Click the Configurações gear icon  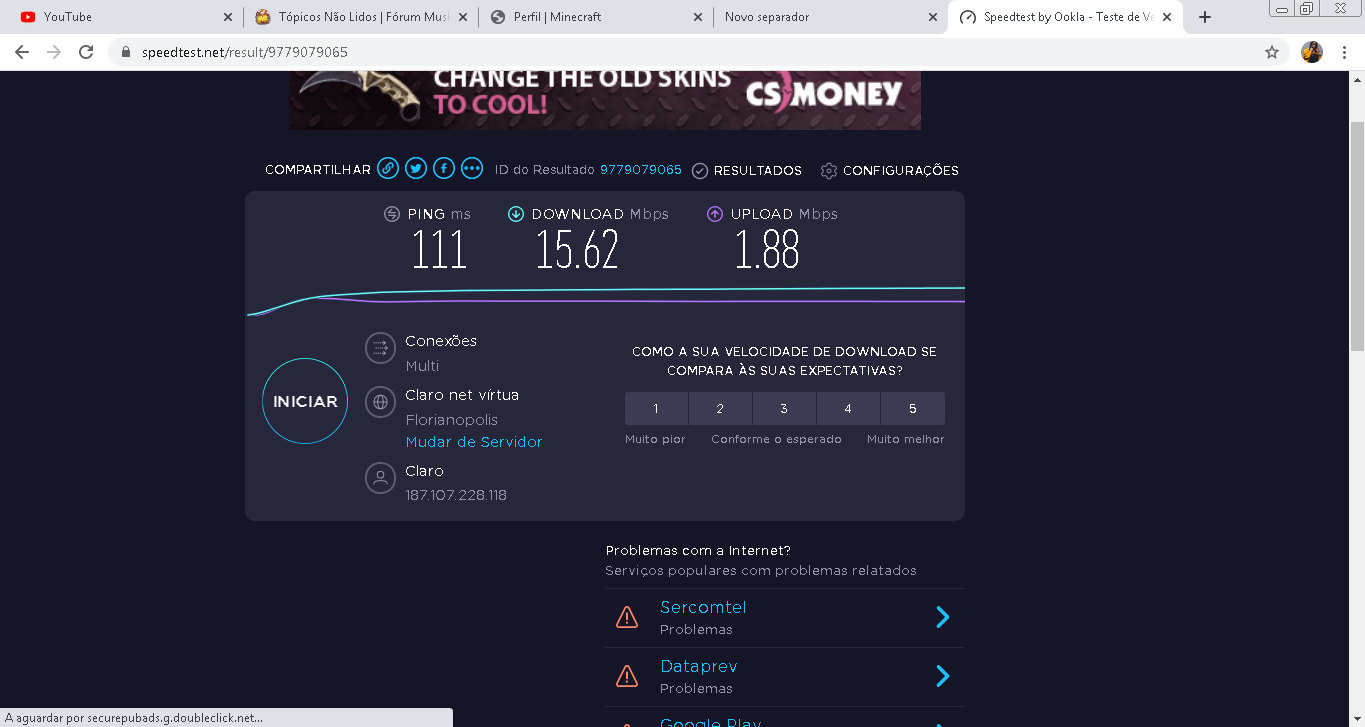828,171
